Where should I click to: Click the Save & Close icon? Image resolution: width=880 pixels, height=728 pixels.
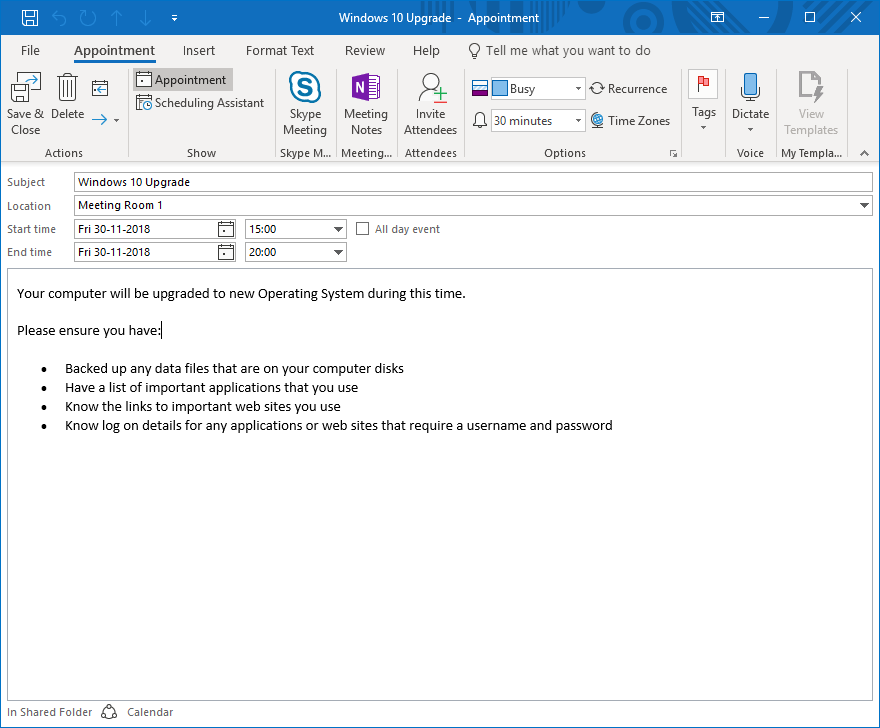point(25,88)
